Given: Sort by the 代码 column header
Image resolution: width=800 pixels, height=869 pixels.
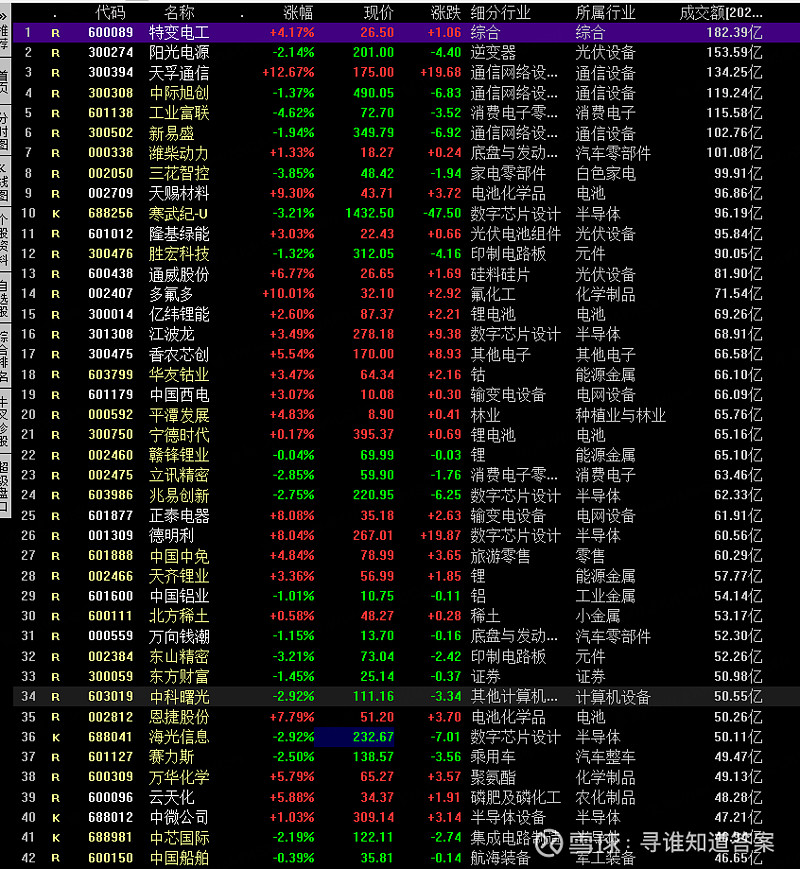Looking at the screenshot, I should tap(110, 12).
